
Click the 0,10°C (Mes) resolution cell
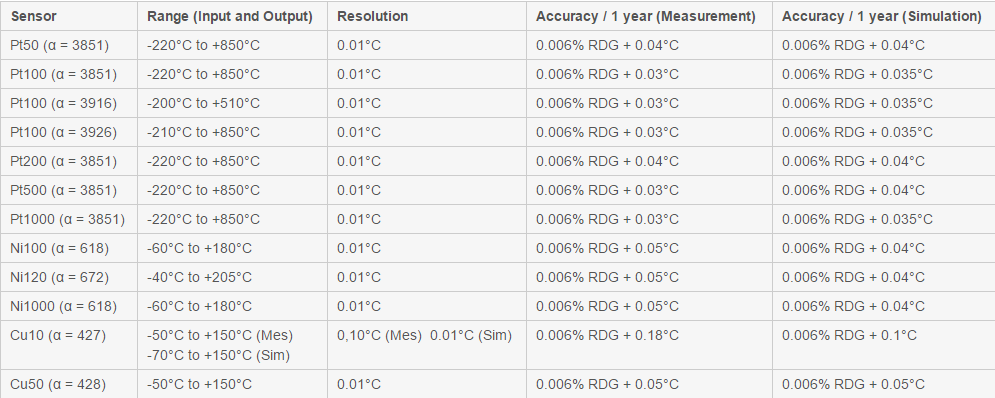tap(379, 335)
